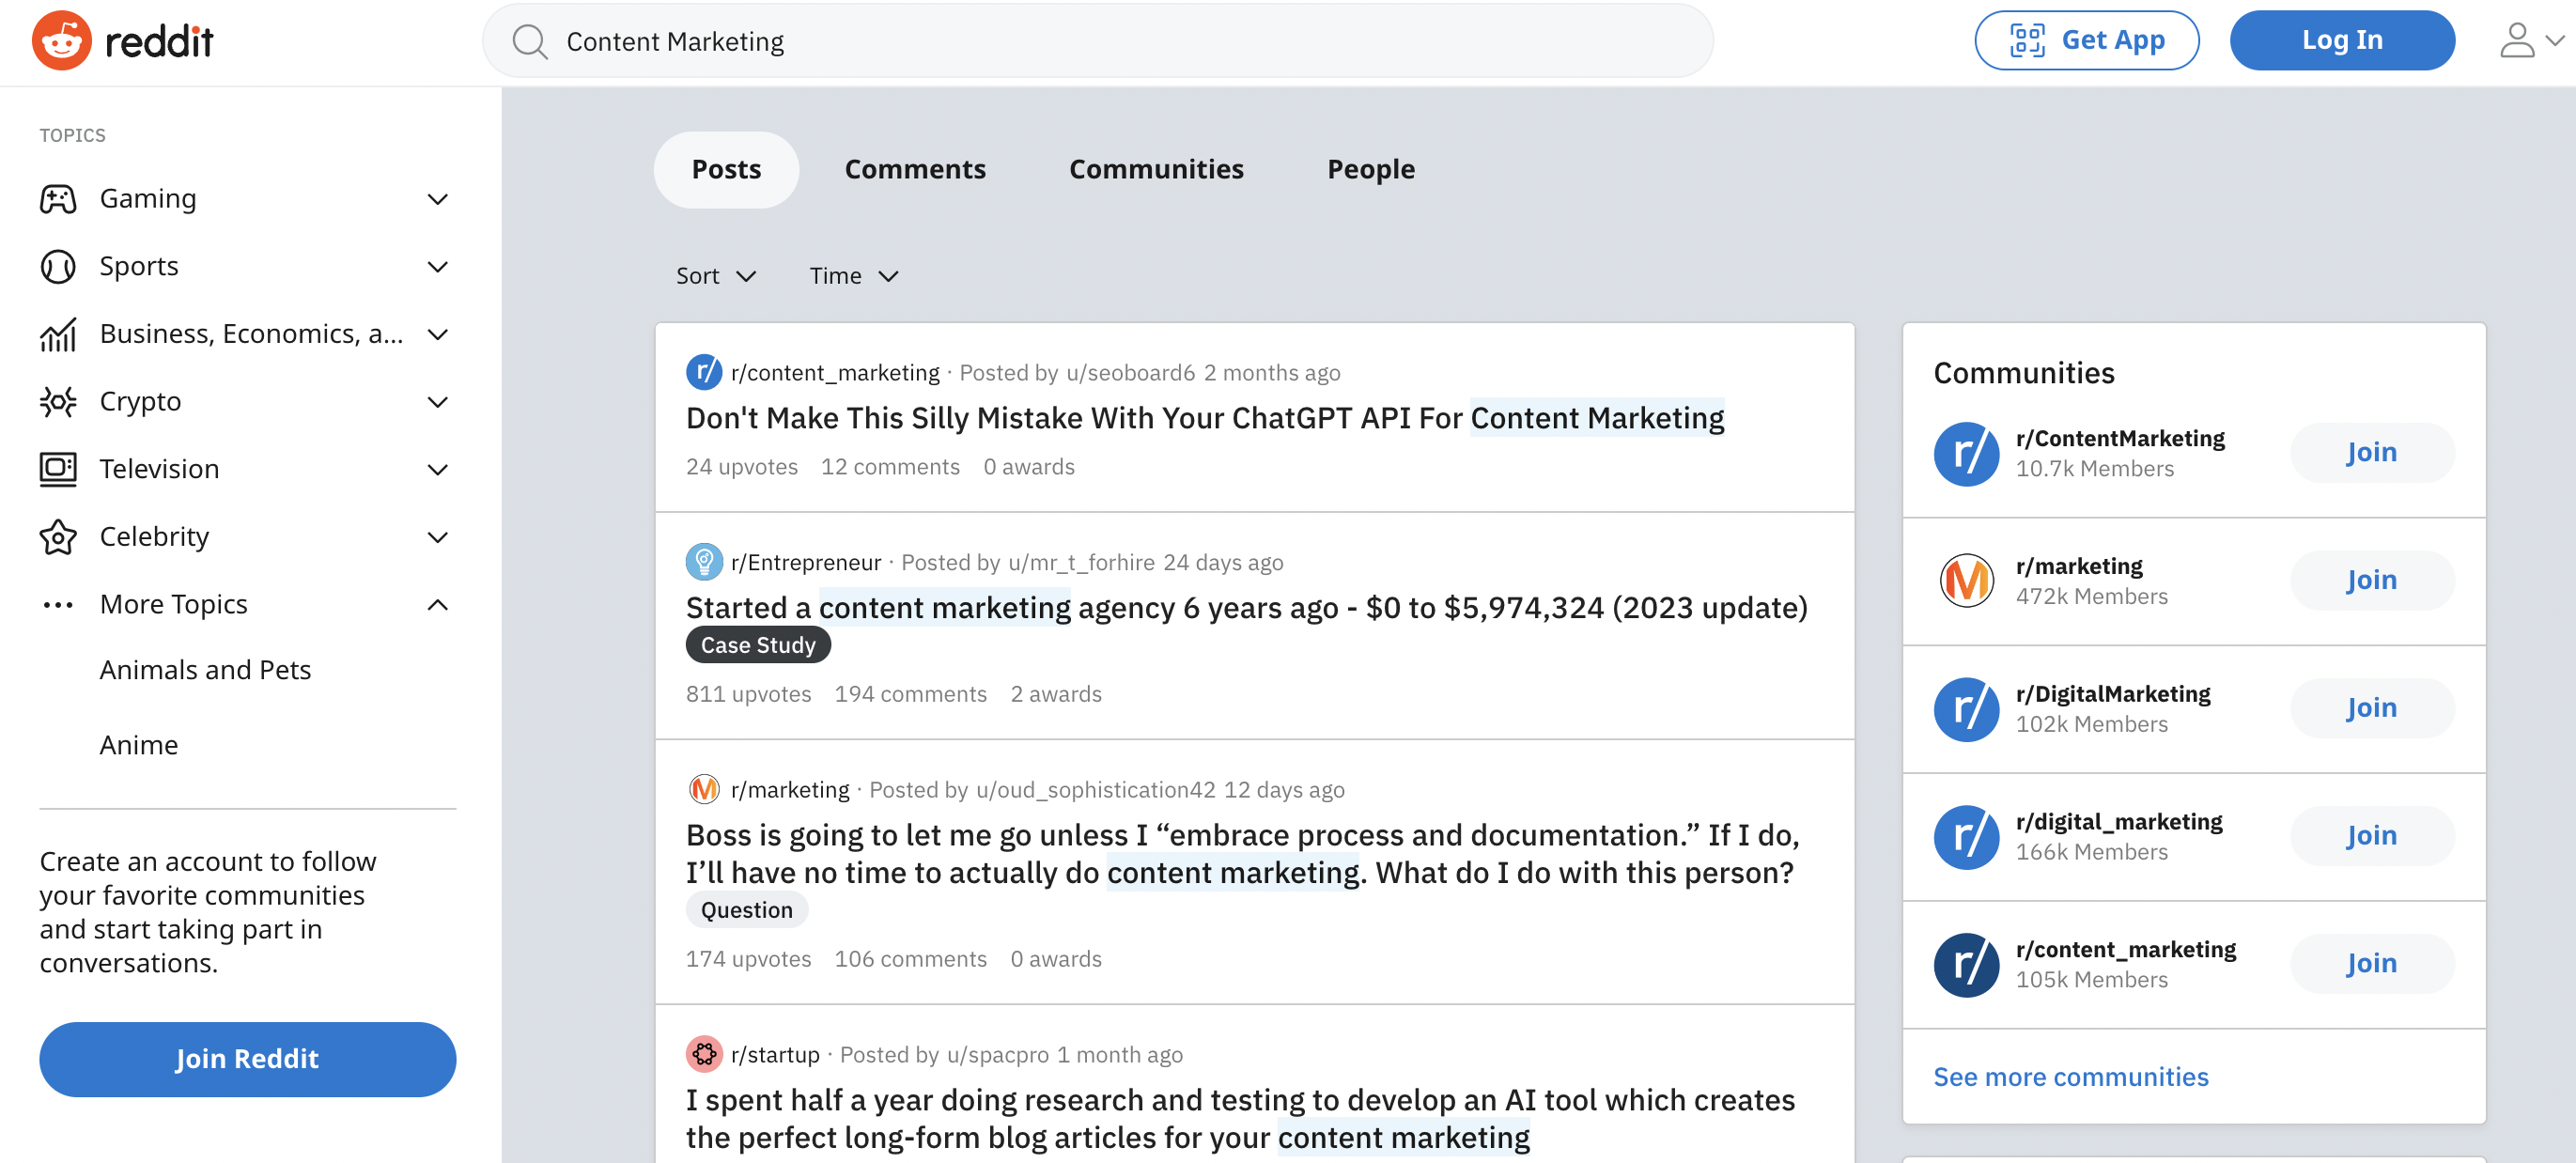Click r/ContentMarketing community avatar

click(1966, 453)
